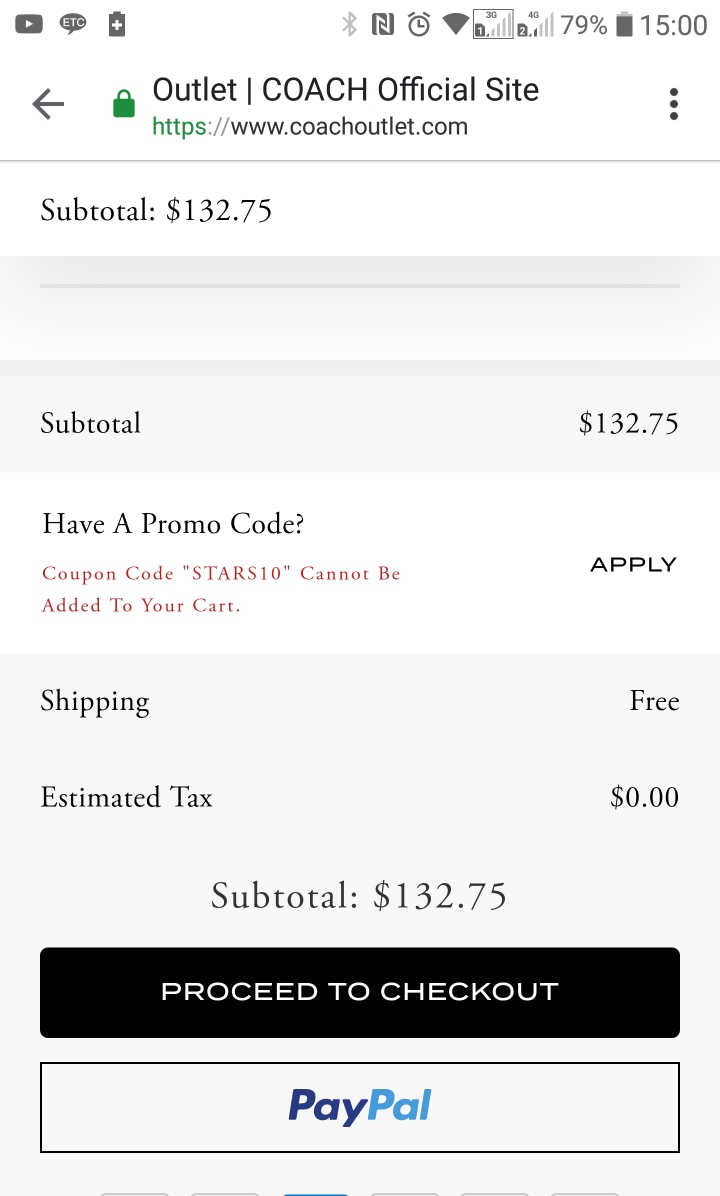
Task: Click the PROCEED TO CHECKOUT button
Action: coord(360,992)
